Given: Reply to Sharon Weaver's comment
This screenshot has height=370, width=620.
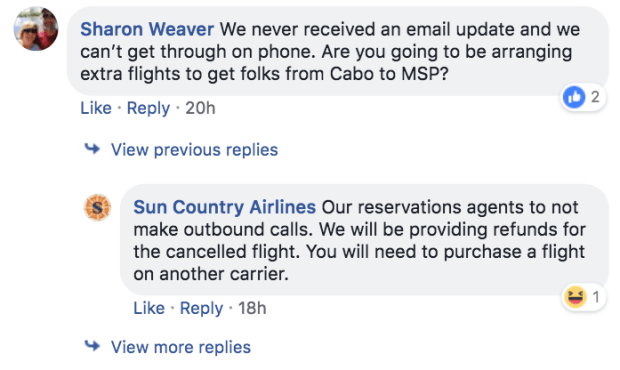Looking at the screenshot, I should [148, 108].
